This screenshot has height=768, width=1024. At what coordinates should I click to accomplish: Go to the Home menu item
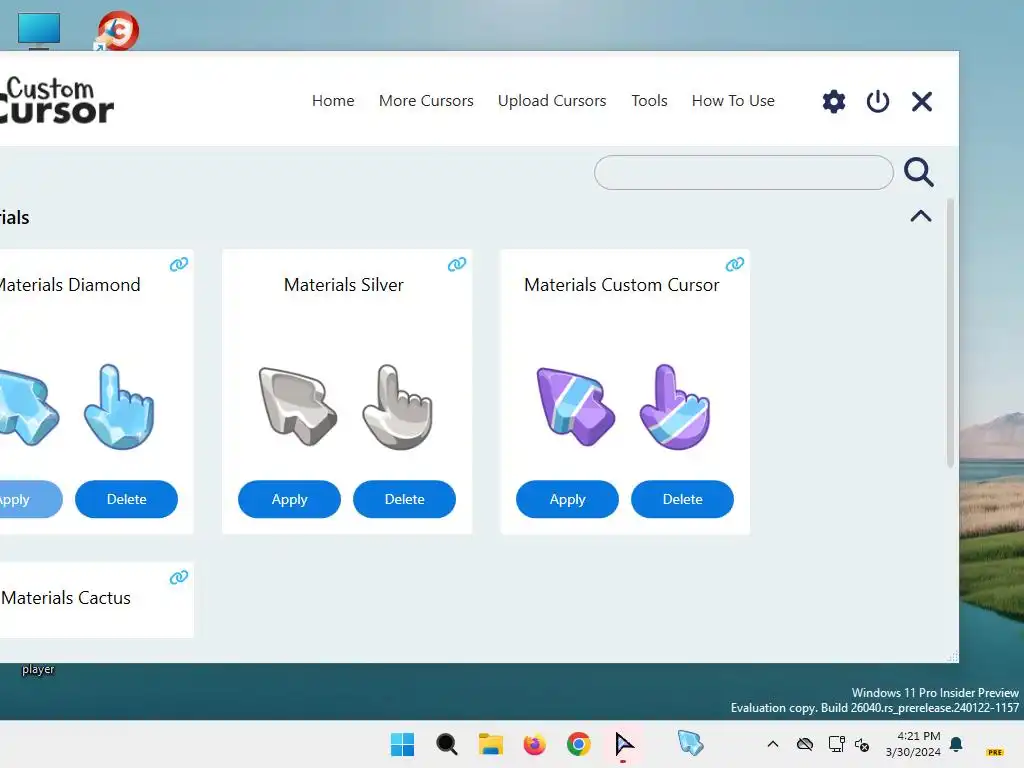(333, 101)
